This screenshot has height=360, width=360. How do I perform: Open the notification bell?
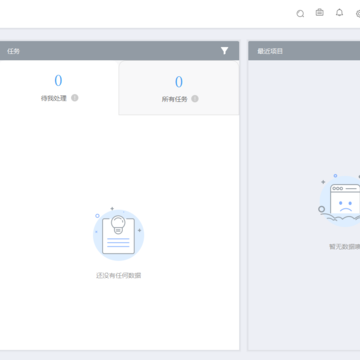click(x=339, y=13)
